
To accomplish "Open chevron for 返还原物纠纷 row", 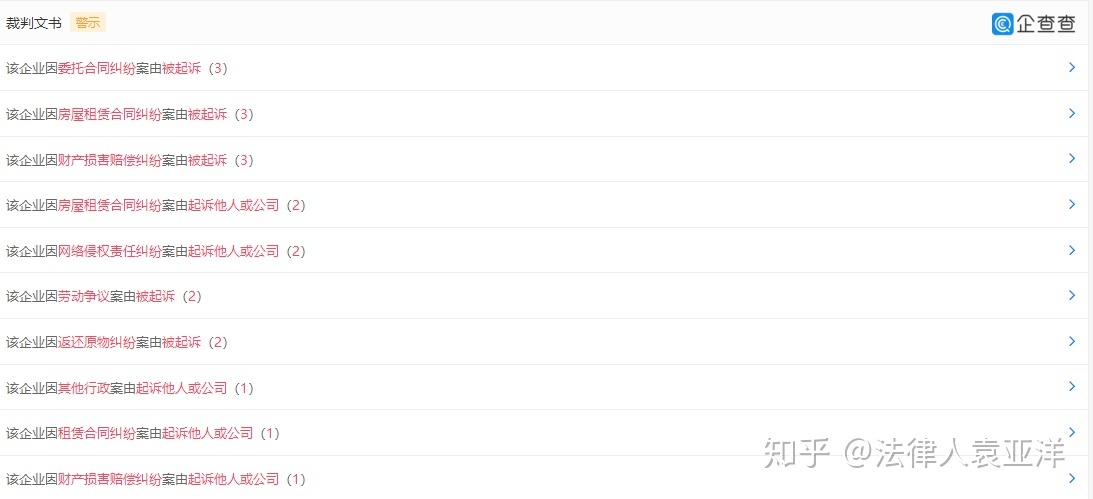I will tap(1072, 341).
